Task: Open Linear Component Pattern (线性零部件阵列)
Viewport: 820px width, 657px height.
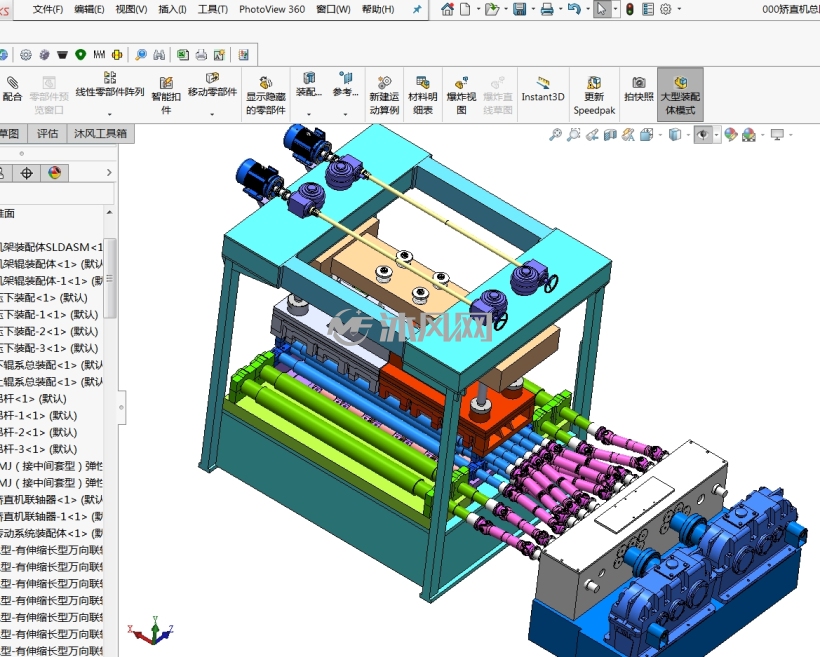Action: 110,85
